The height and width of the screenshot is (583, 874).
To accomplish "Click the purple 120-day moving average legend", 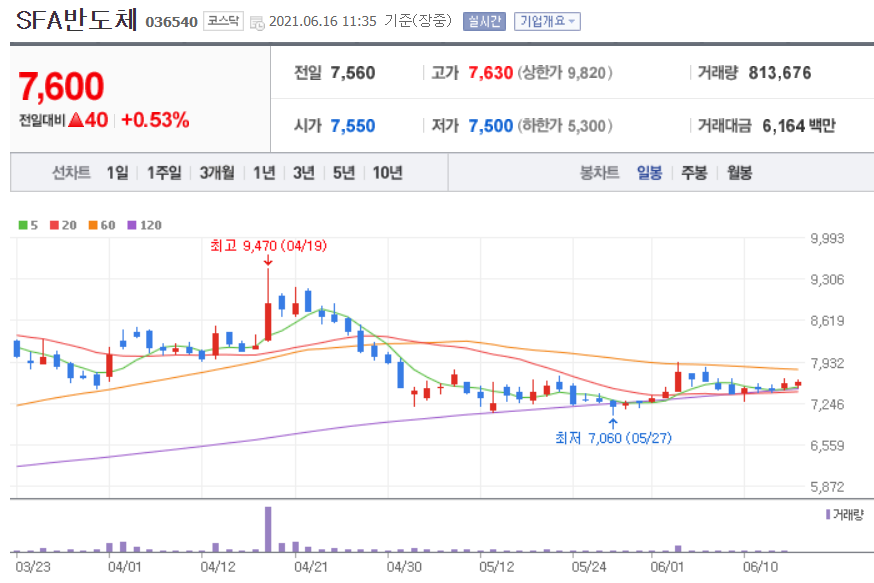I will [144, 225].
